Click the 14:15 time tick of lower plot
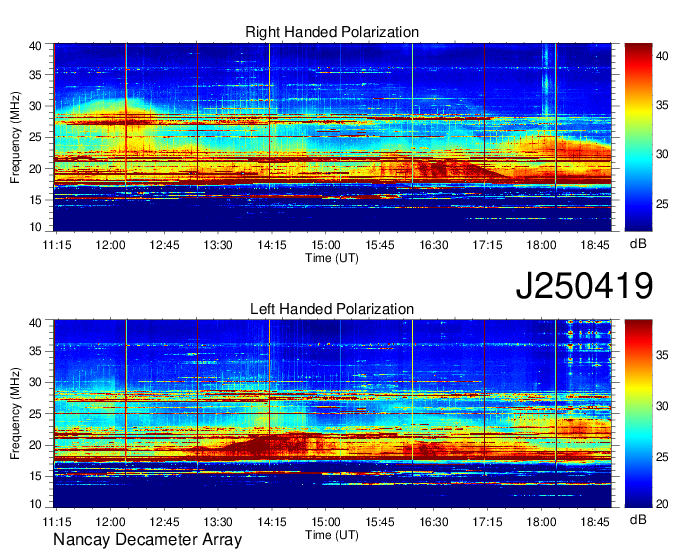680x552 pixels. coord(272,522)
